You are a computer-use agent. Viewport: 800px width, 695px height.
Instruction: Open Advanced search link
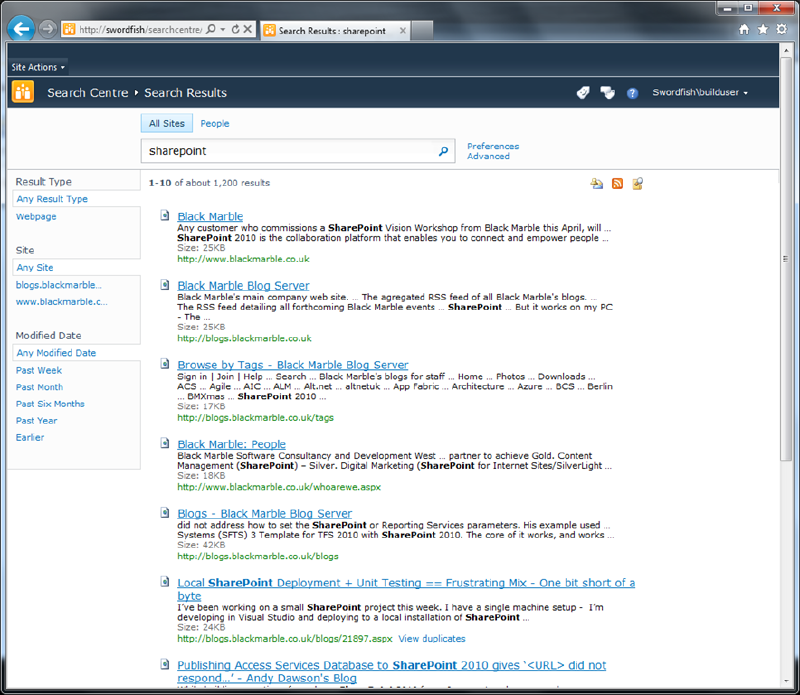tap(488, 157)
